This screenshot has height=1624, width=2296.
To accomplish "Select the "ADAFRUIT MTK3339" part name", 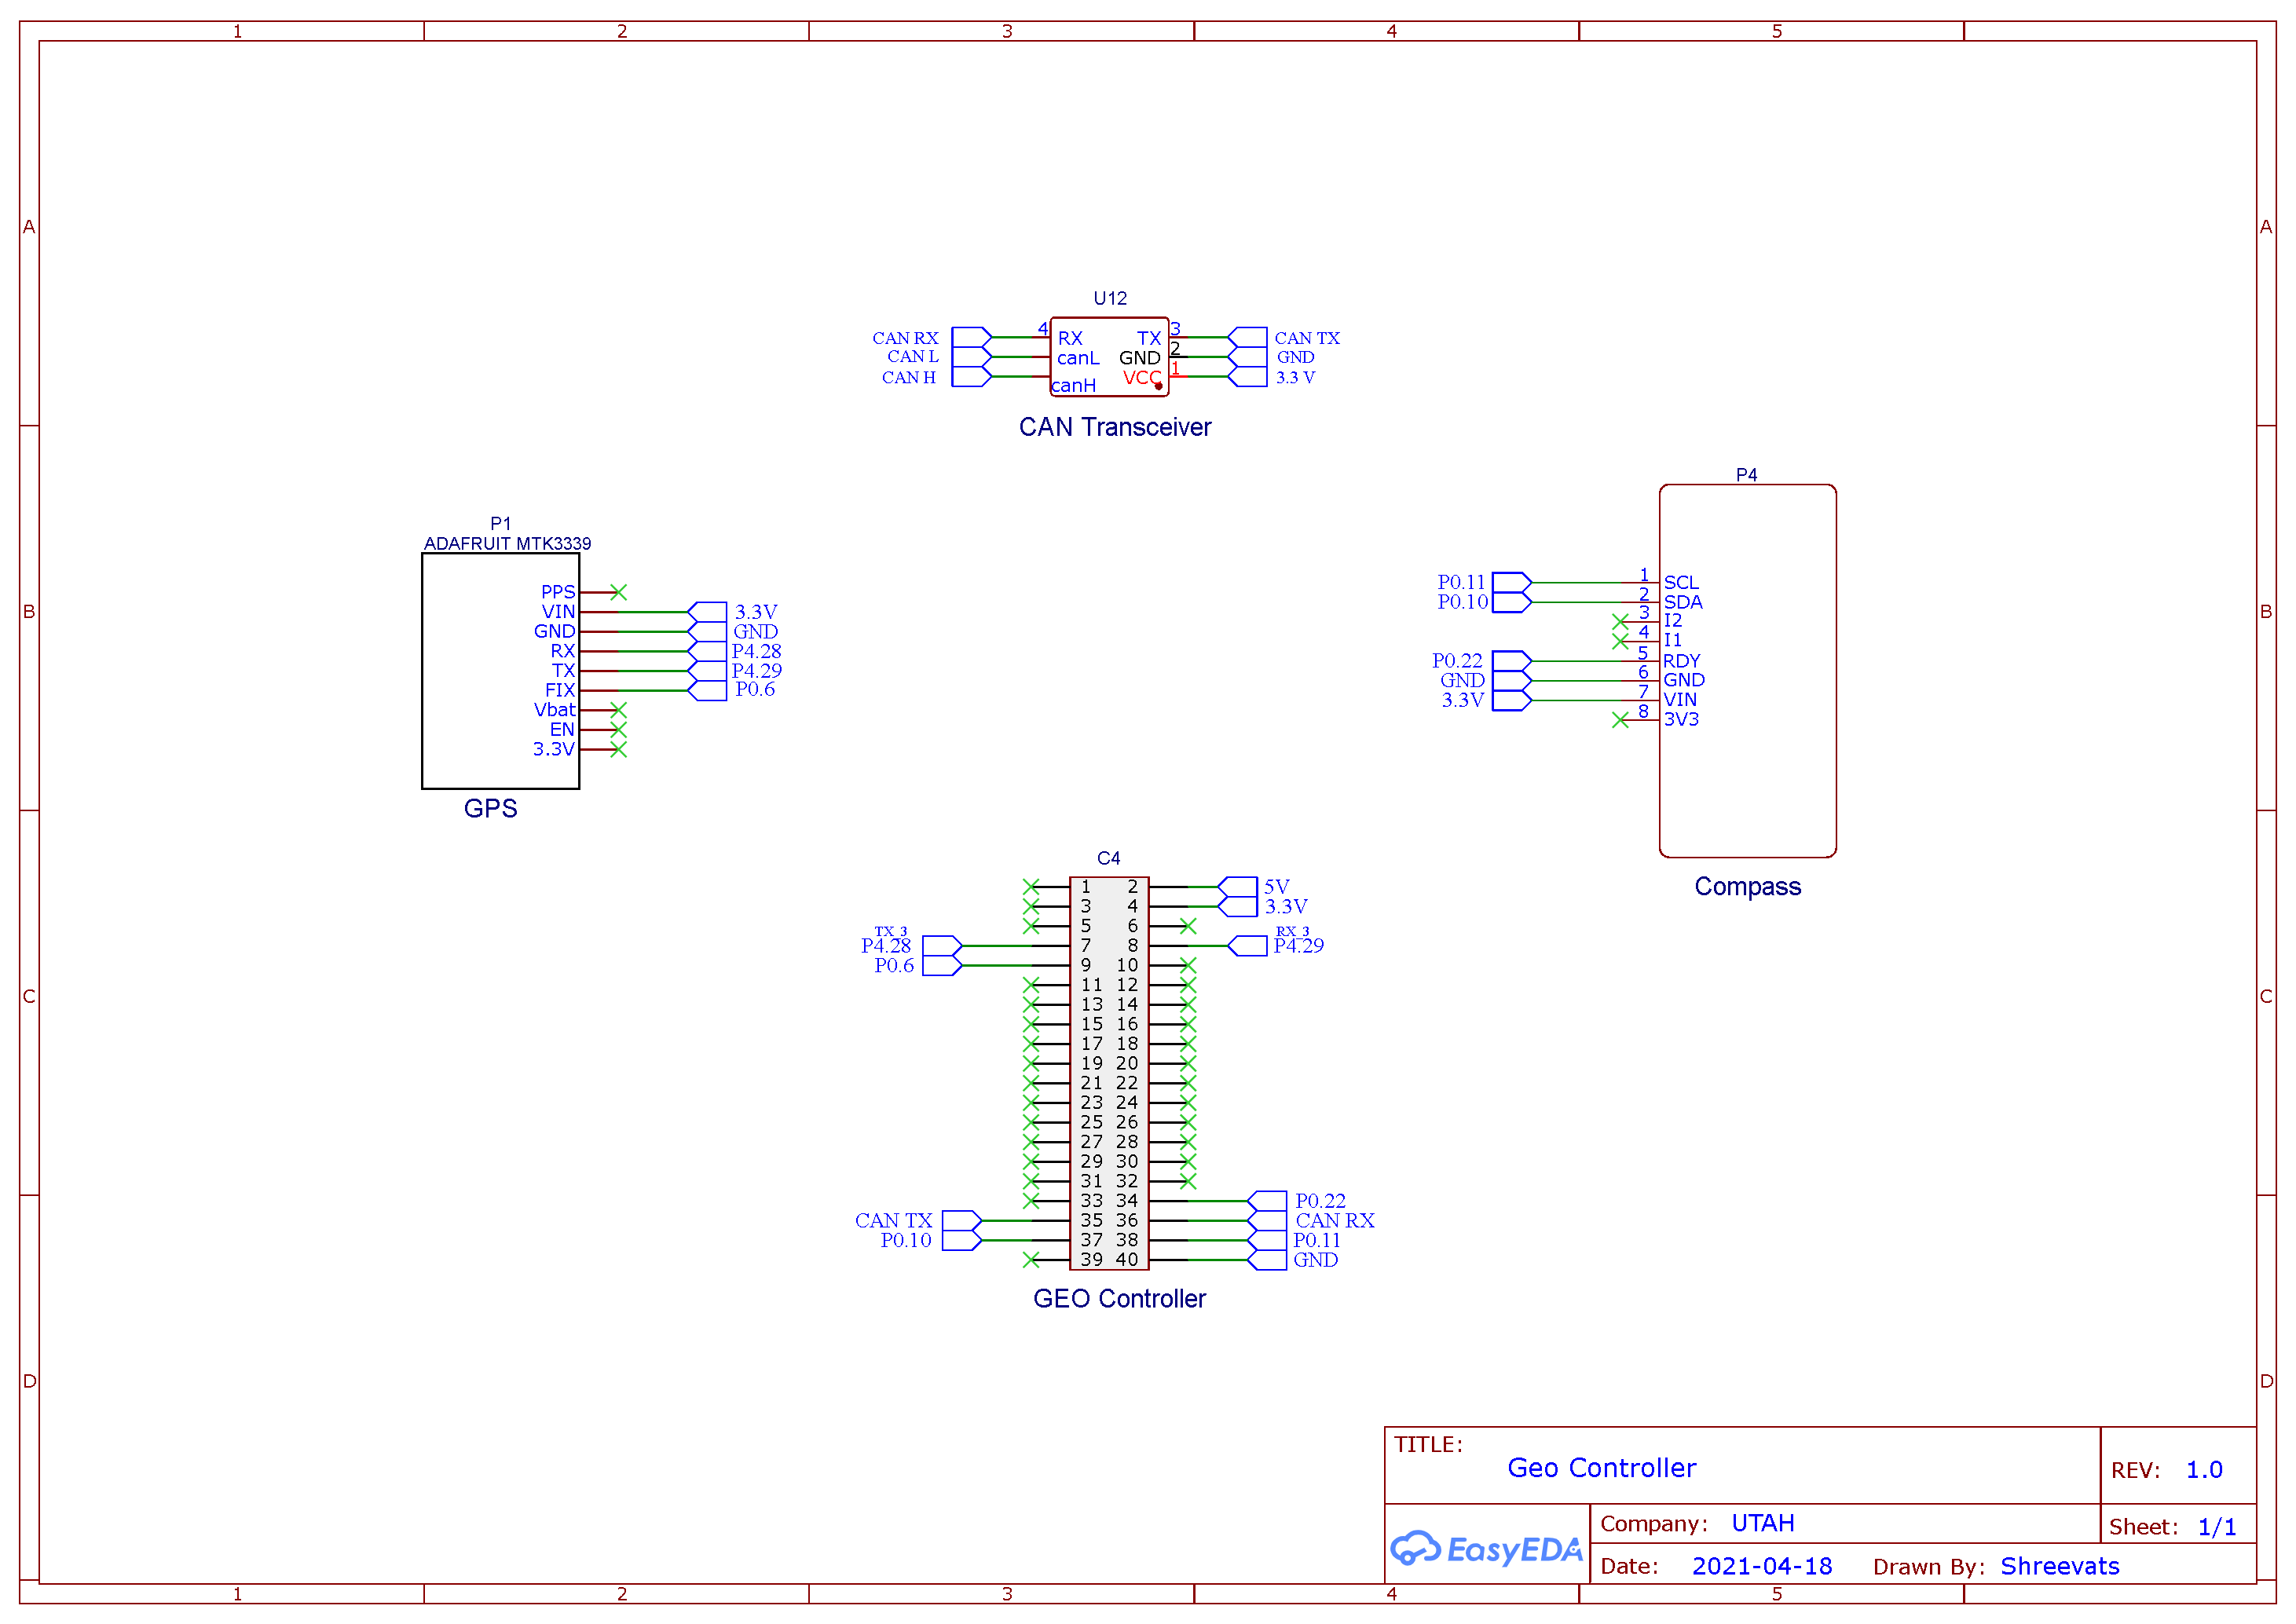I will (x=507, y=543).
